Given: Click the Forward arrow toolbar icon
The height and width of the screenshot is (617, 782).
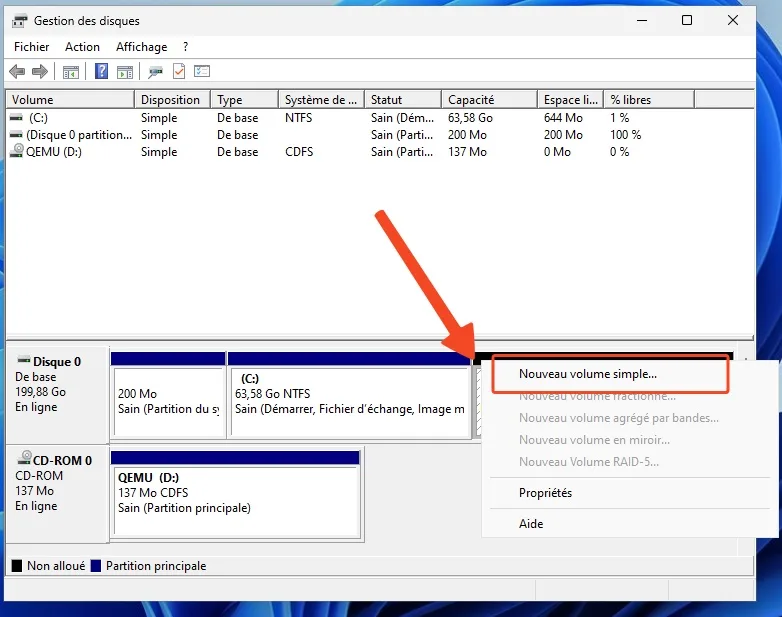Looking at the screenshot, I should [x=40, y=72].
